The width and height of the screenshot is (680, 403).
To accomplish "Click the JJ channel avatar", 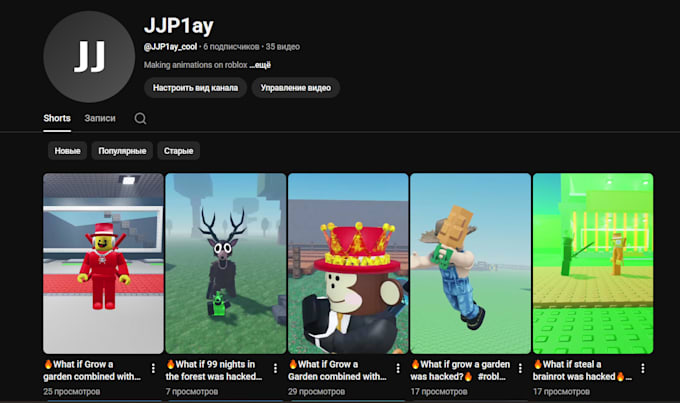I will tap(89, 57).
